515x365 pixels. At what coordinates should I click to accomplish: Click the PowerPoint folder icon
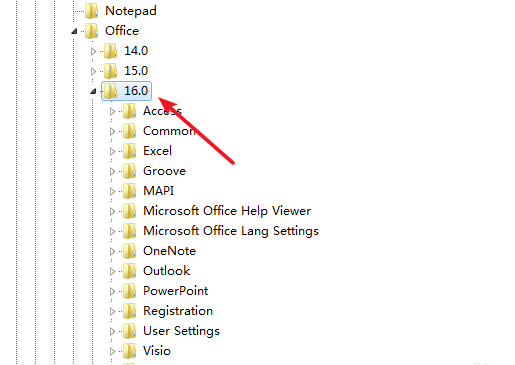click(x=129, y=291)
